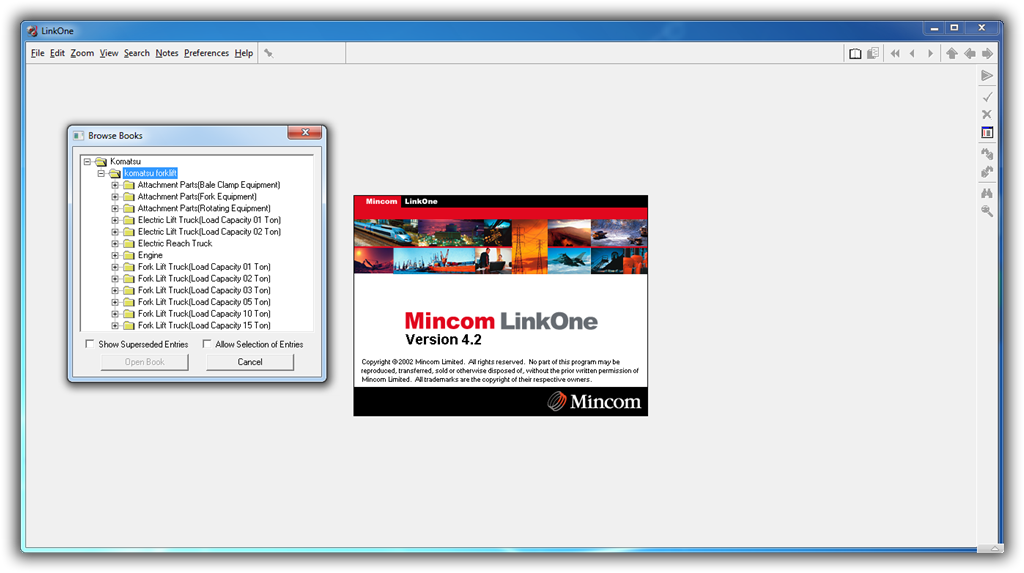Expand Fork Lift Truck(Load Capacity 10 Ton) node
Viewport: 1024px width, 573px height.
115,314
